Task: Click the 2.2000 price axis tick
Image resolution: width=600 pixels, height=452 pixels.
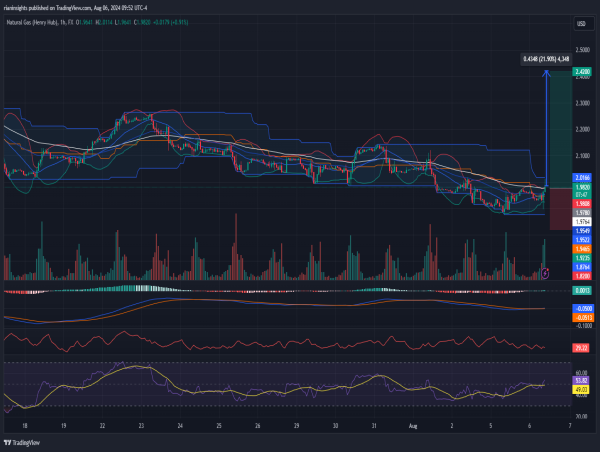Action: point(582,129)
